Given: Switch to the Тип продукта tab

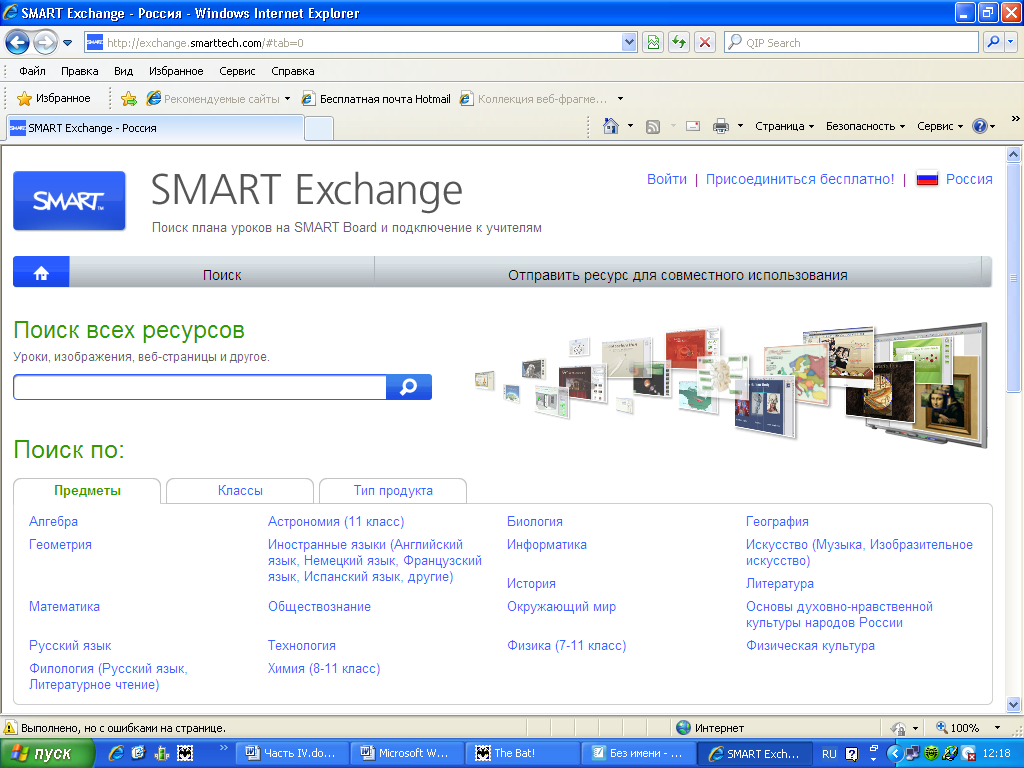Looking at the screenshot, I should coord(393,490).
